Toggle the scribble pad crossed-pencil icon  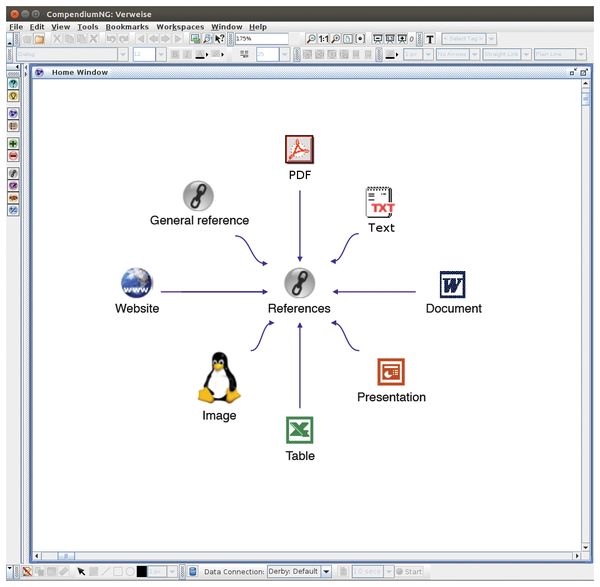coord(27,571)
